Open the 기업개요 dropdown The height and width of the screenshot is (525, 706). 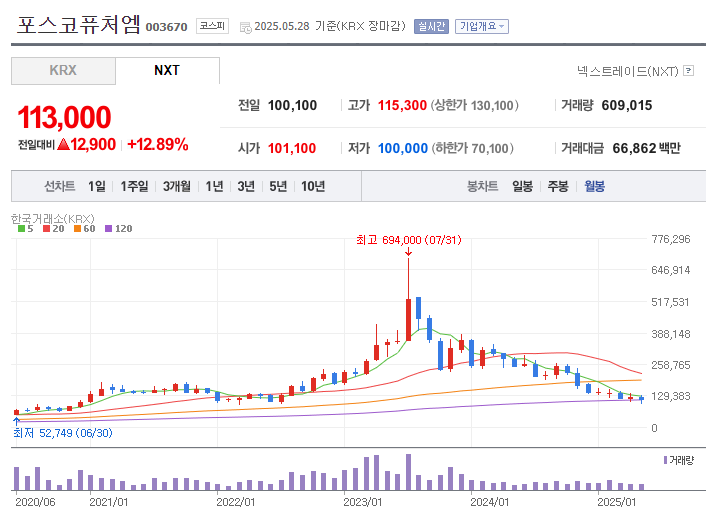point(482,26)
